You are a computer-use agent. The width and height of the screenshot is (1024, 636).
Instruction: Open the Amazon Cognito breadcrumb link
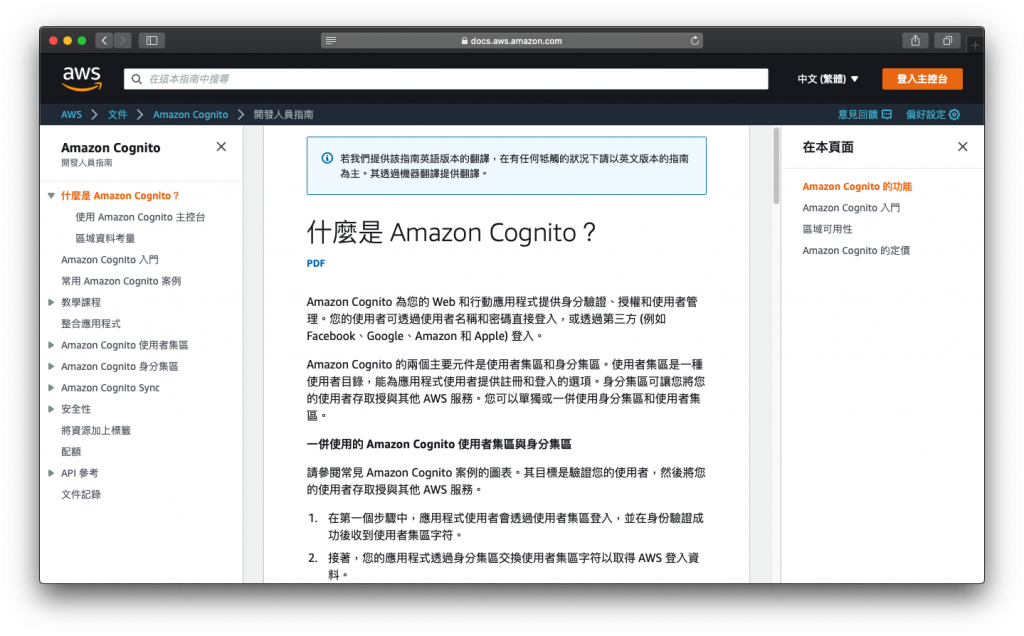(x=191, y=114)
